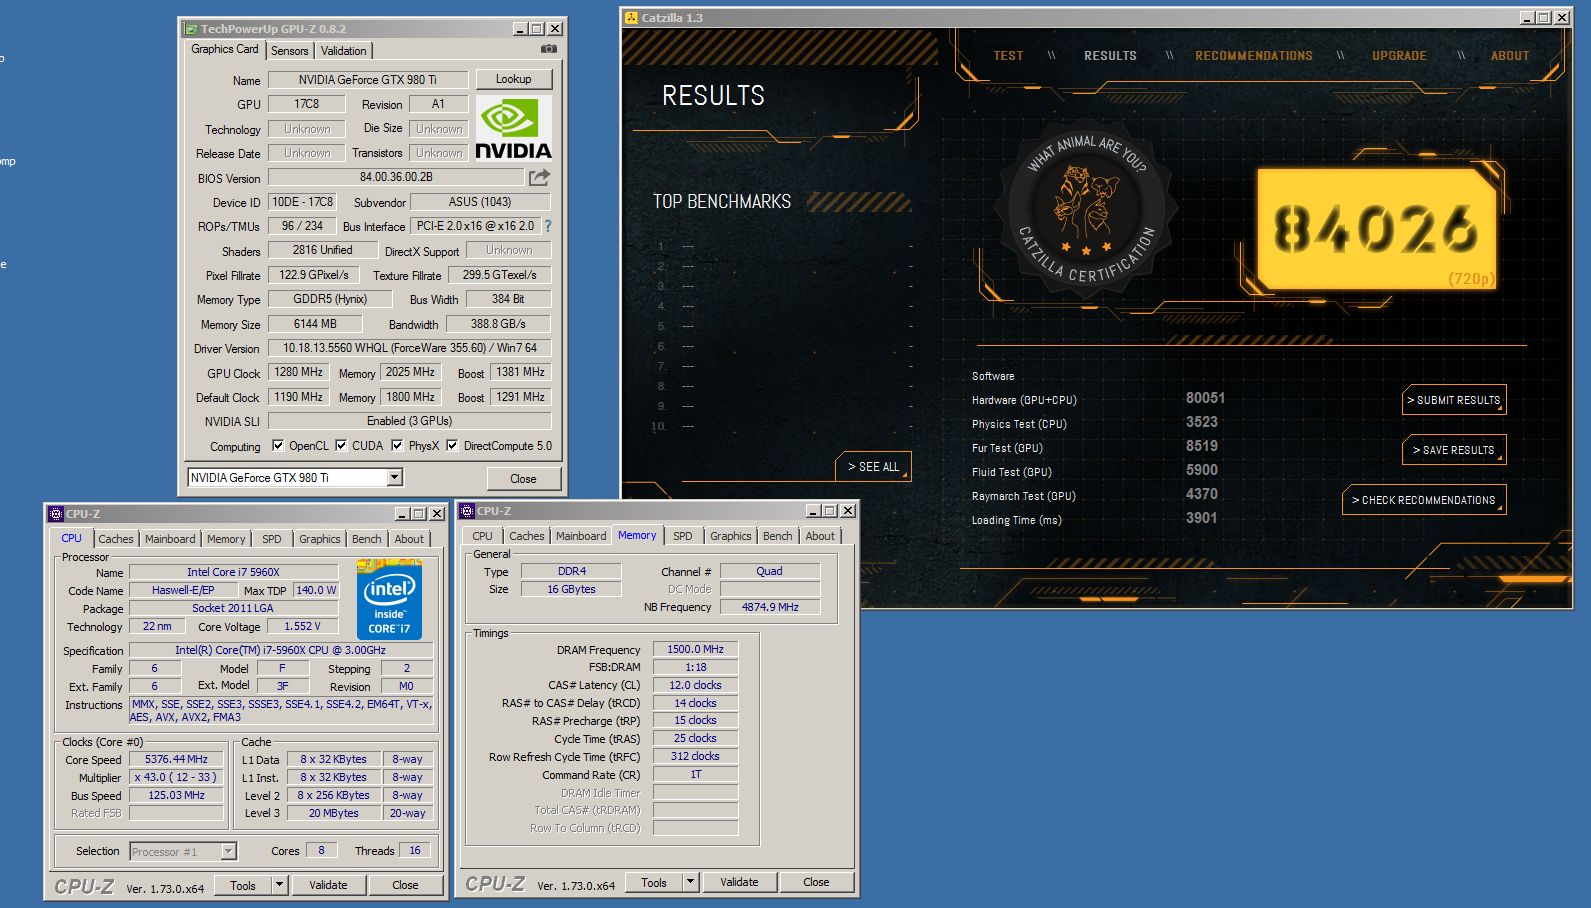Click the Close button in GPU-Z
This screenshot has width=1591, height=908.
pyautogui.click(x=523, y=479)
